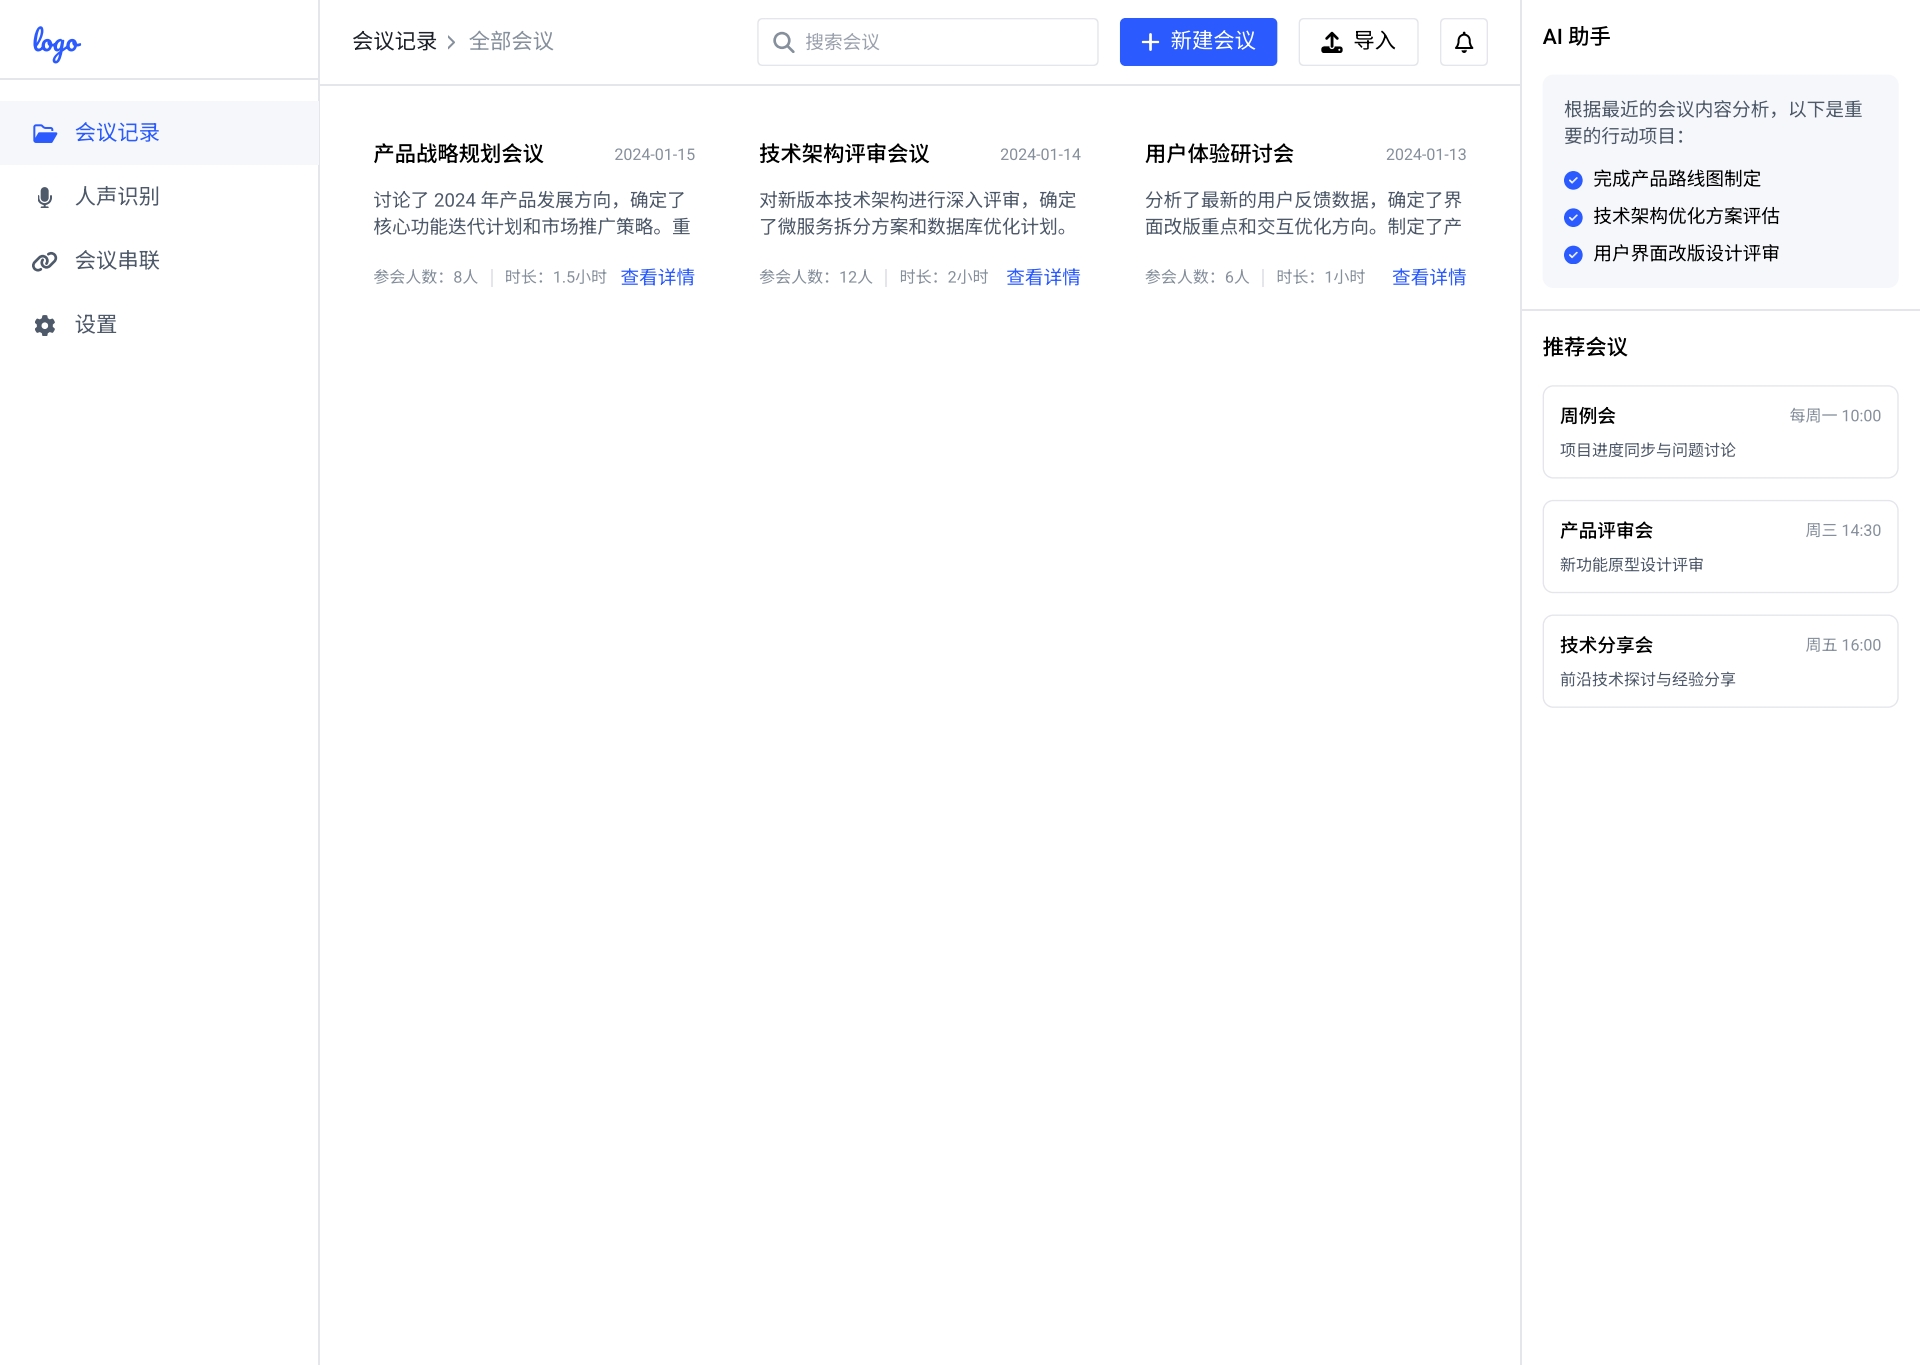Click the 产品战略规划会议 title

click(459, 154)
